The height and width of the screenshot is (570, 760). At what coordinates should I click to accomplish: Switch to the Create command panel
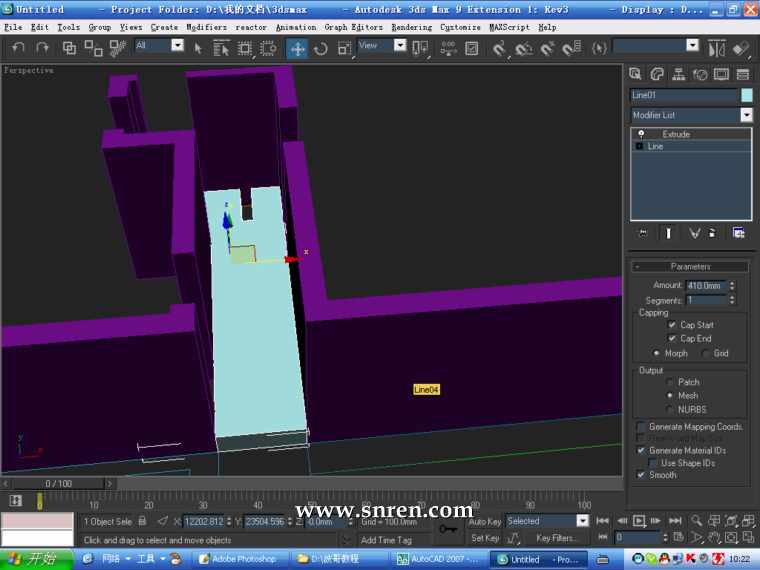636,74
